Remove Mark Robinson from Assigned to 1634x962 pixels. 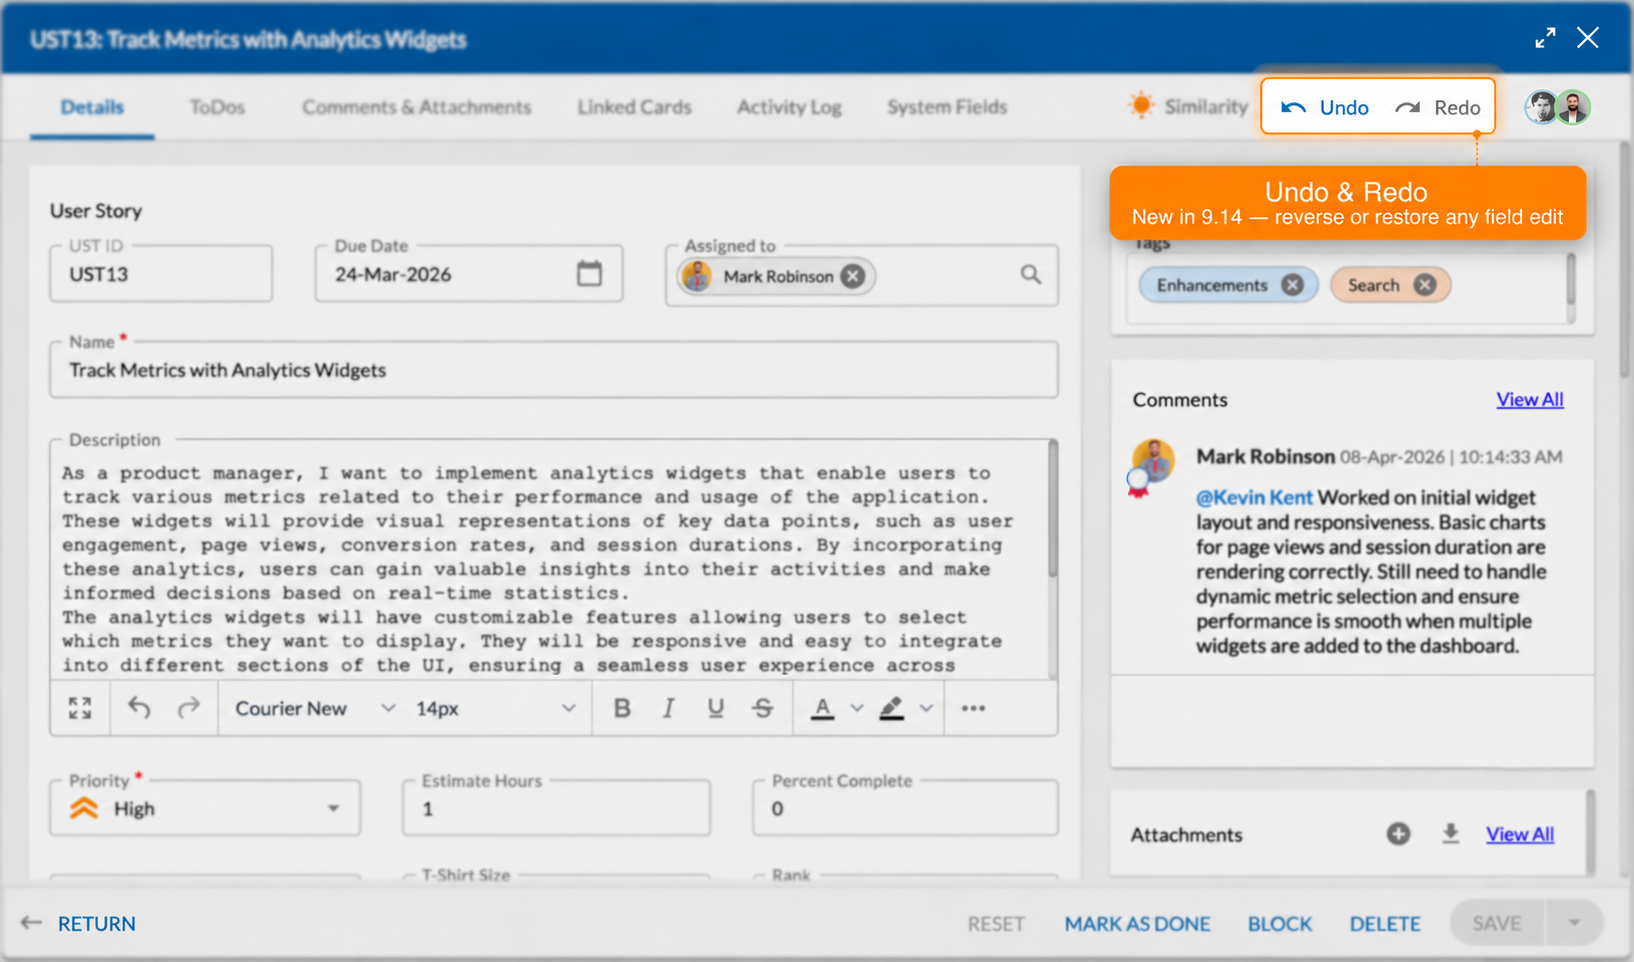pyautogui.click(x=852, y=276)
